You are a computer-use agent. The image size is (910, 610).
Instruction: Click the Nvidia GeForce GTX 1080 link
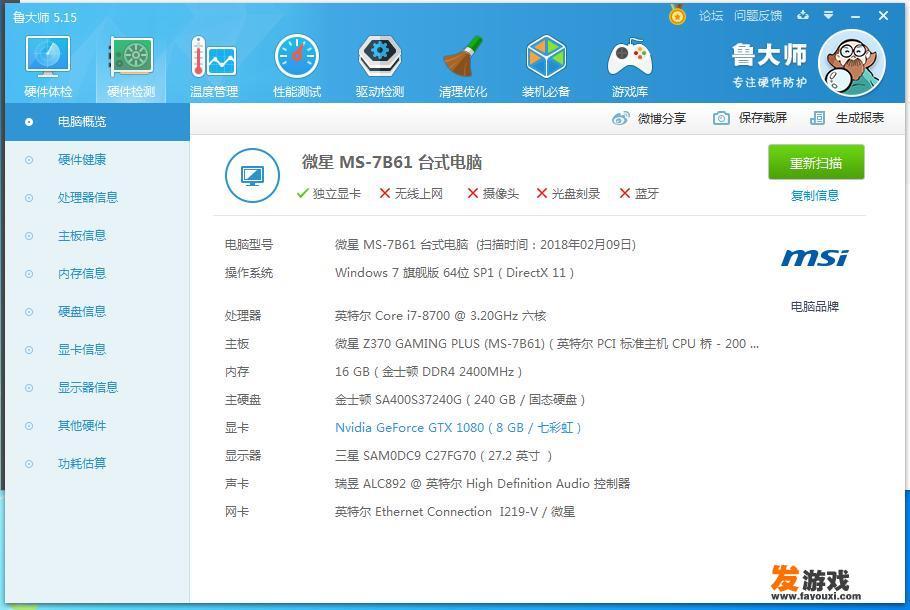point(458,428)
